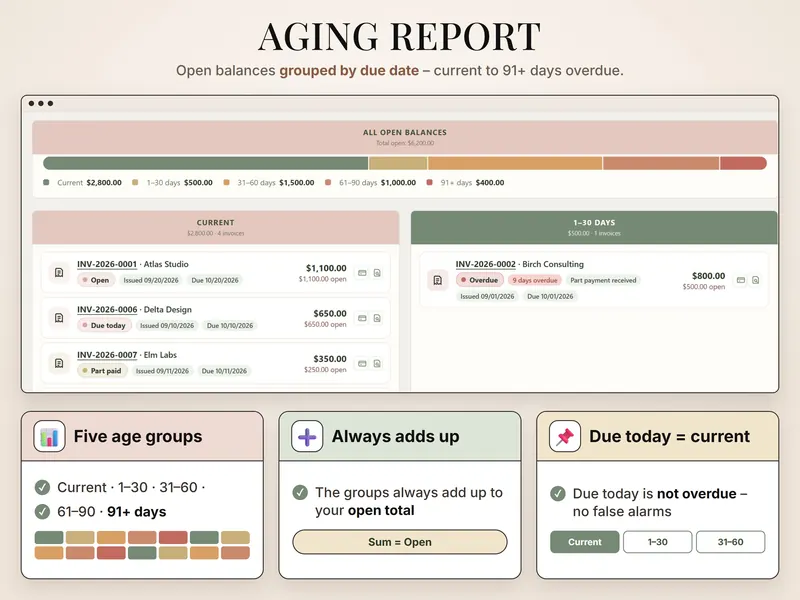The height and width of the screenshot is (600, 800).
Task: Click the 31–60 days legend color swatch
Action: 226,182
